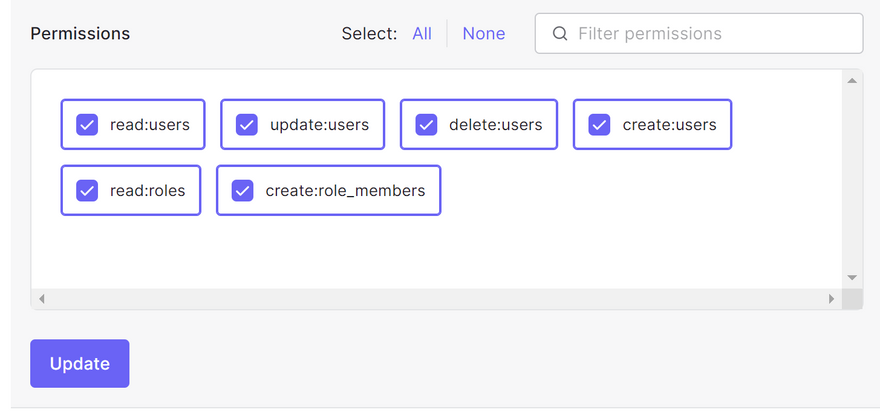The width and height of the screenshot is (880, 412).
Task: Focus the Filter permissions input field
Action: pos(710,34)
